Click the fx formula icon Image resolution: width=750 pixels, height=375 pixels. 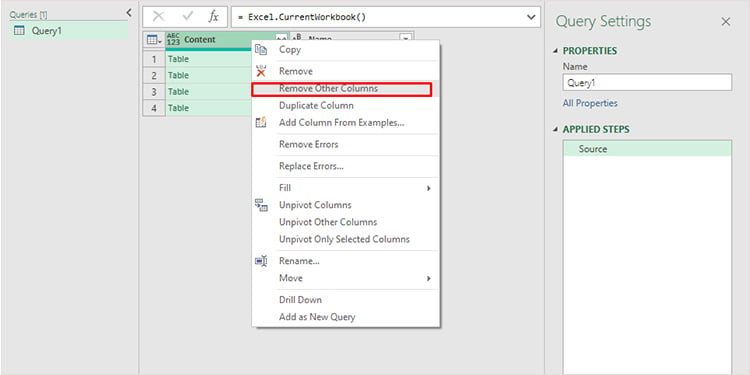point(213,17)
